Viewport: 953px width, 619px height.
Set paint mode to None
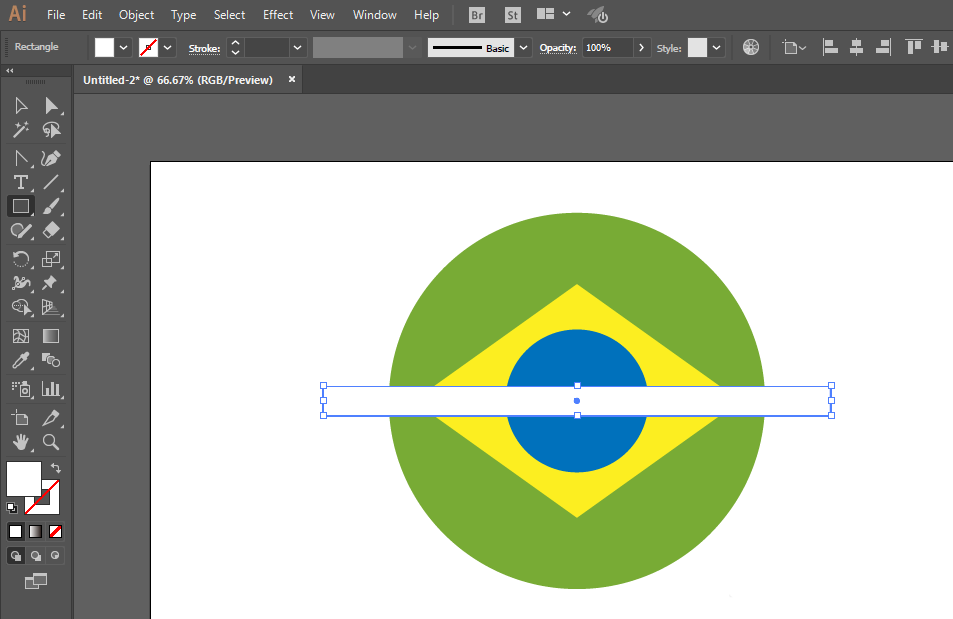click(x=55, y=531)
